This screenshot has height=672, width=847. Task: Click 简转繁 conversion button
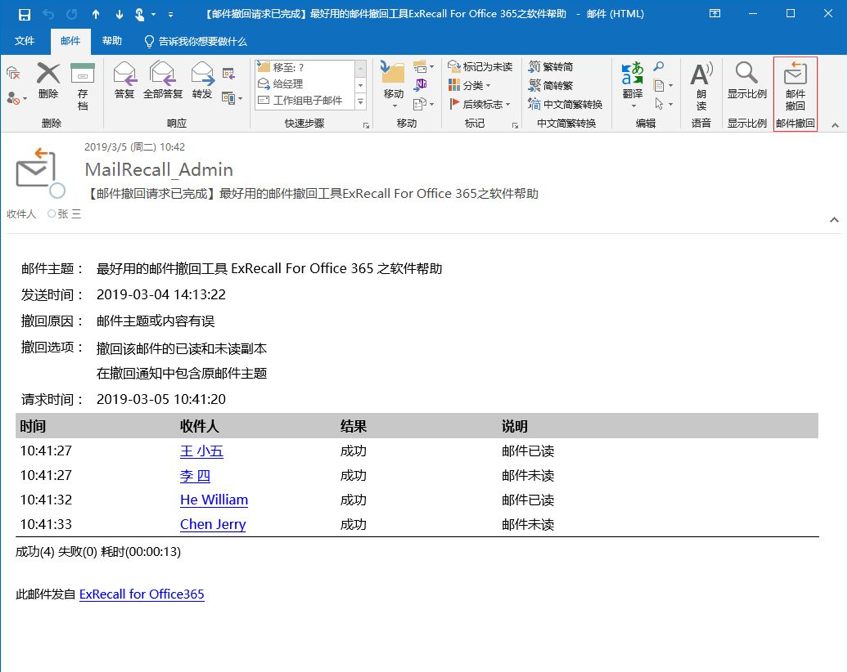pos(550,85)
